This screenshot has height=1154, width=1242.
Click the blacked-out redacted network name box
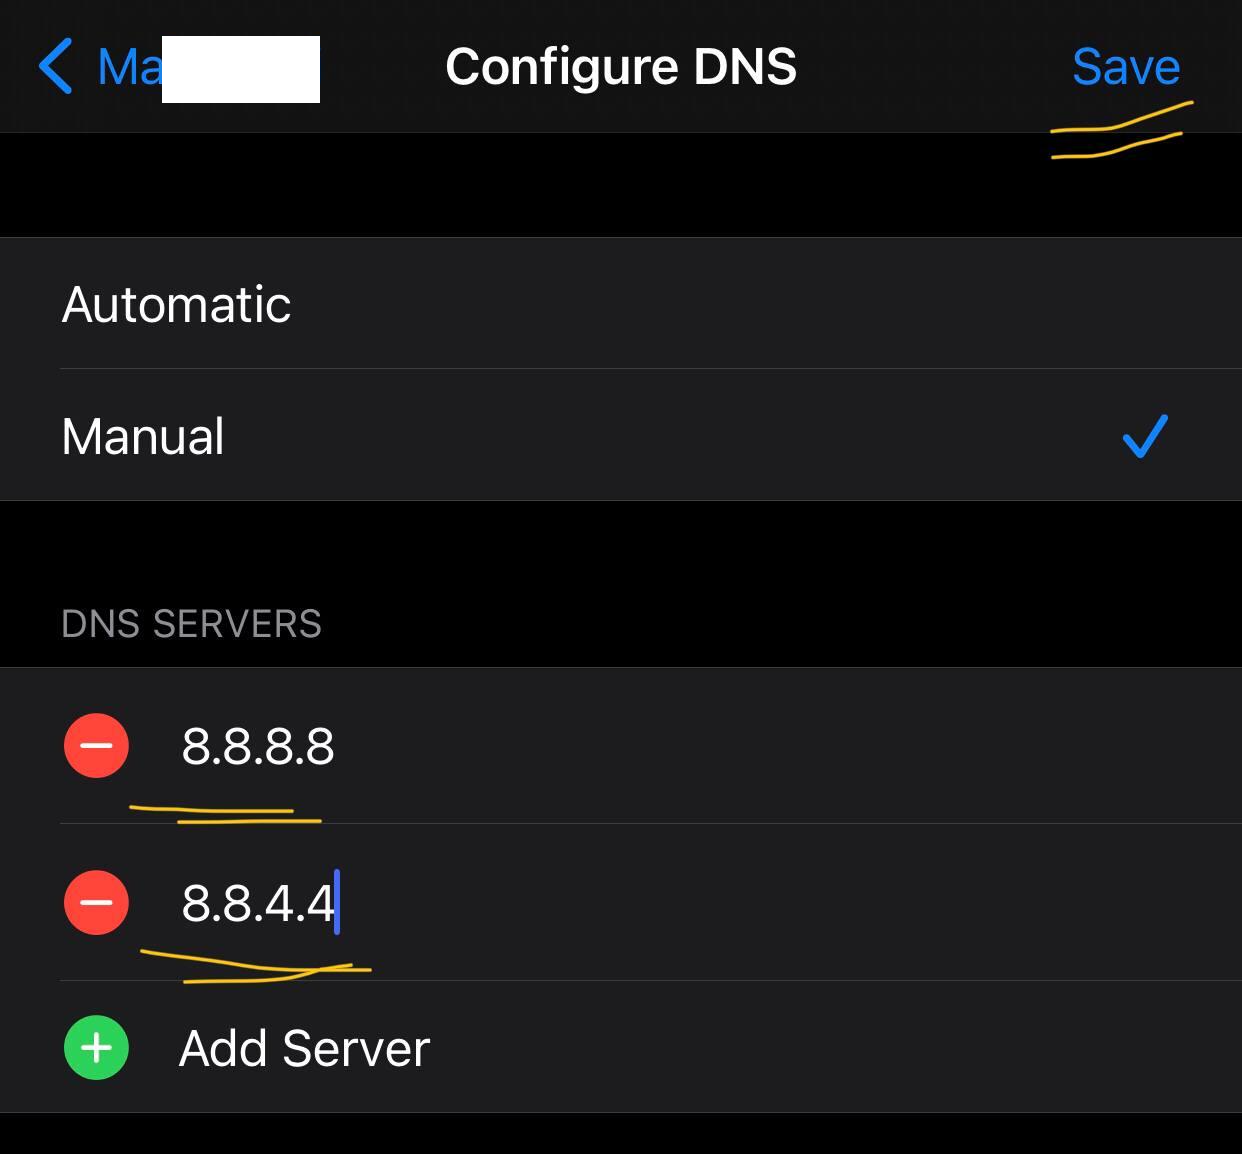tap(241, 69)
